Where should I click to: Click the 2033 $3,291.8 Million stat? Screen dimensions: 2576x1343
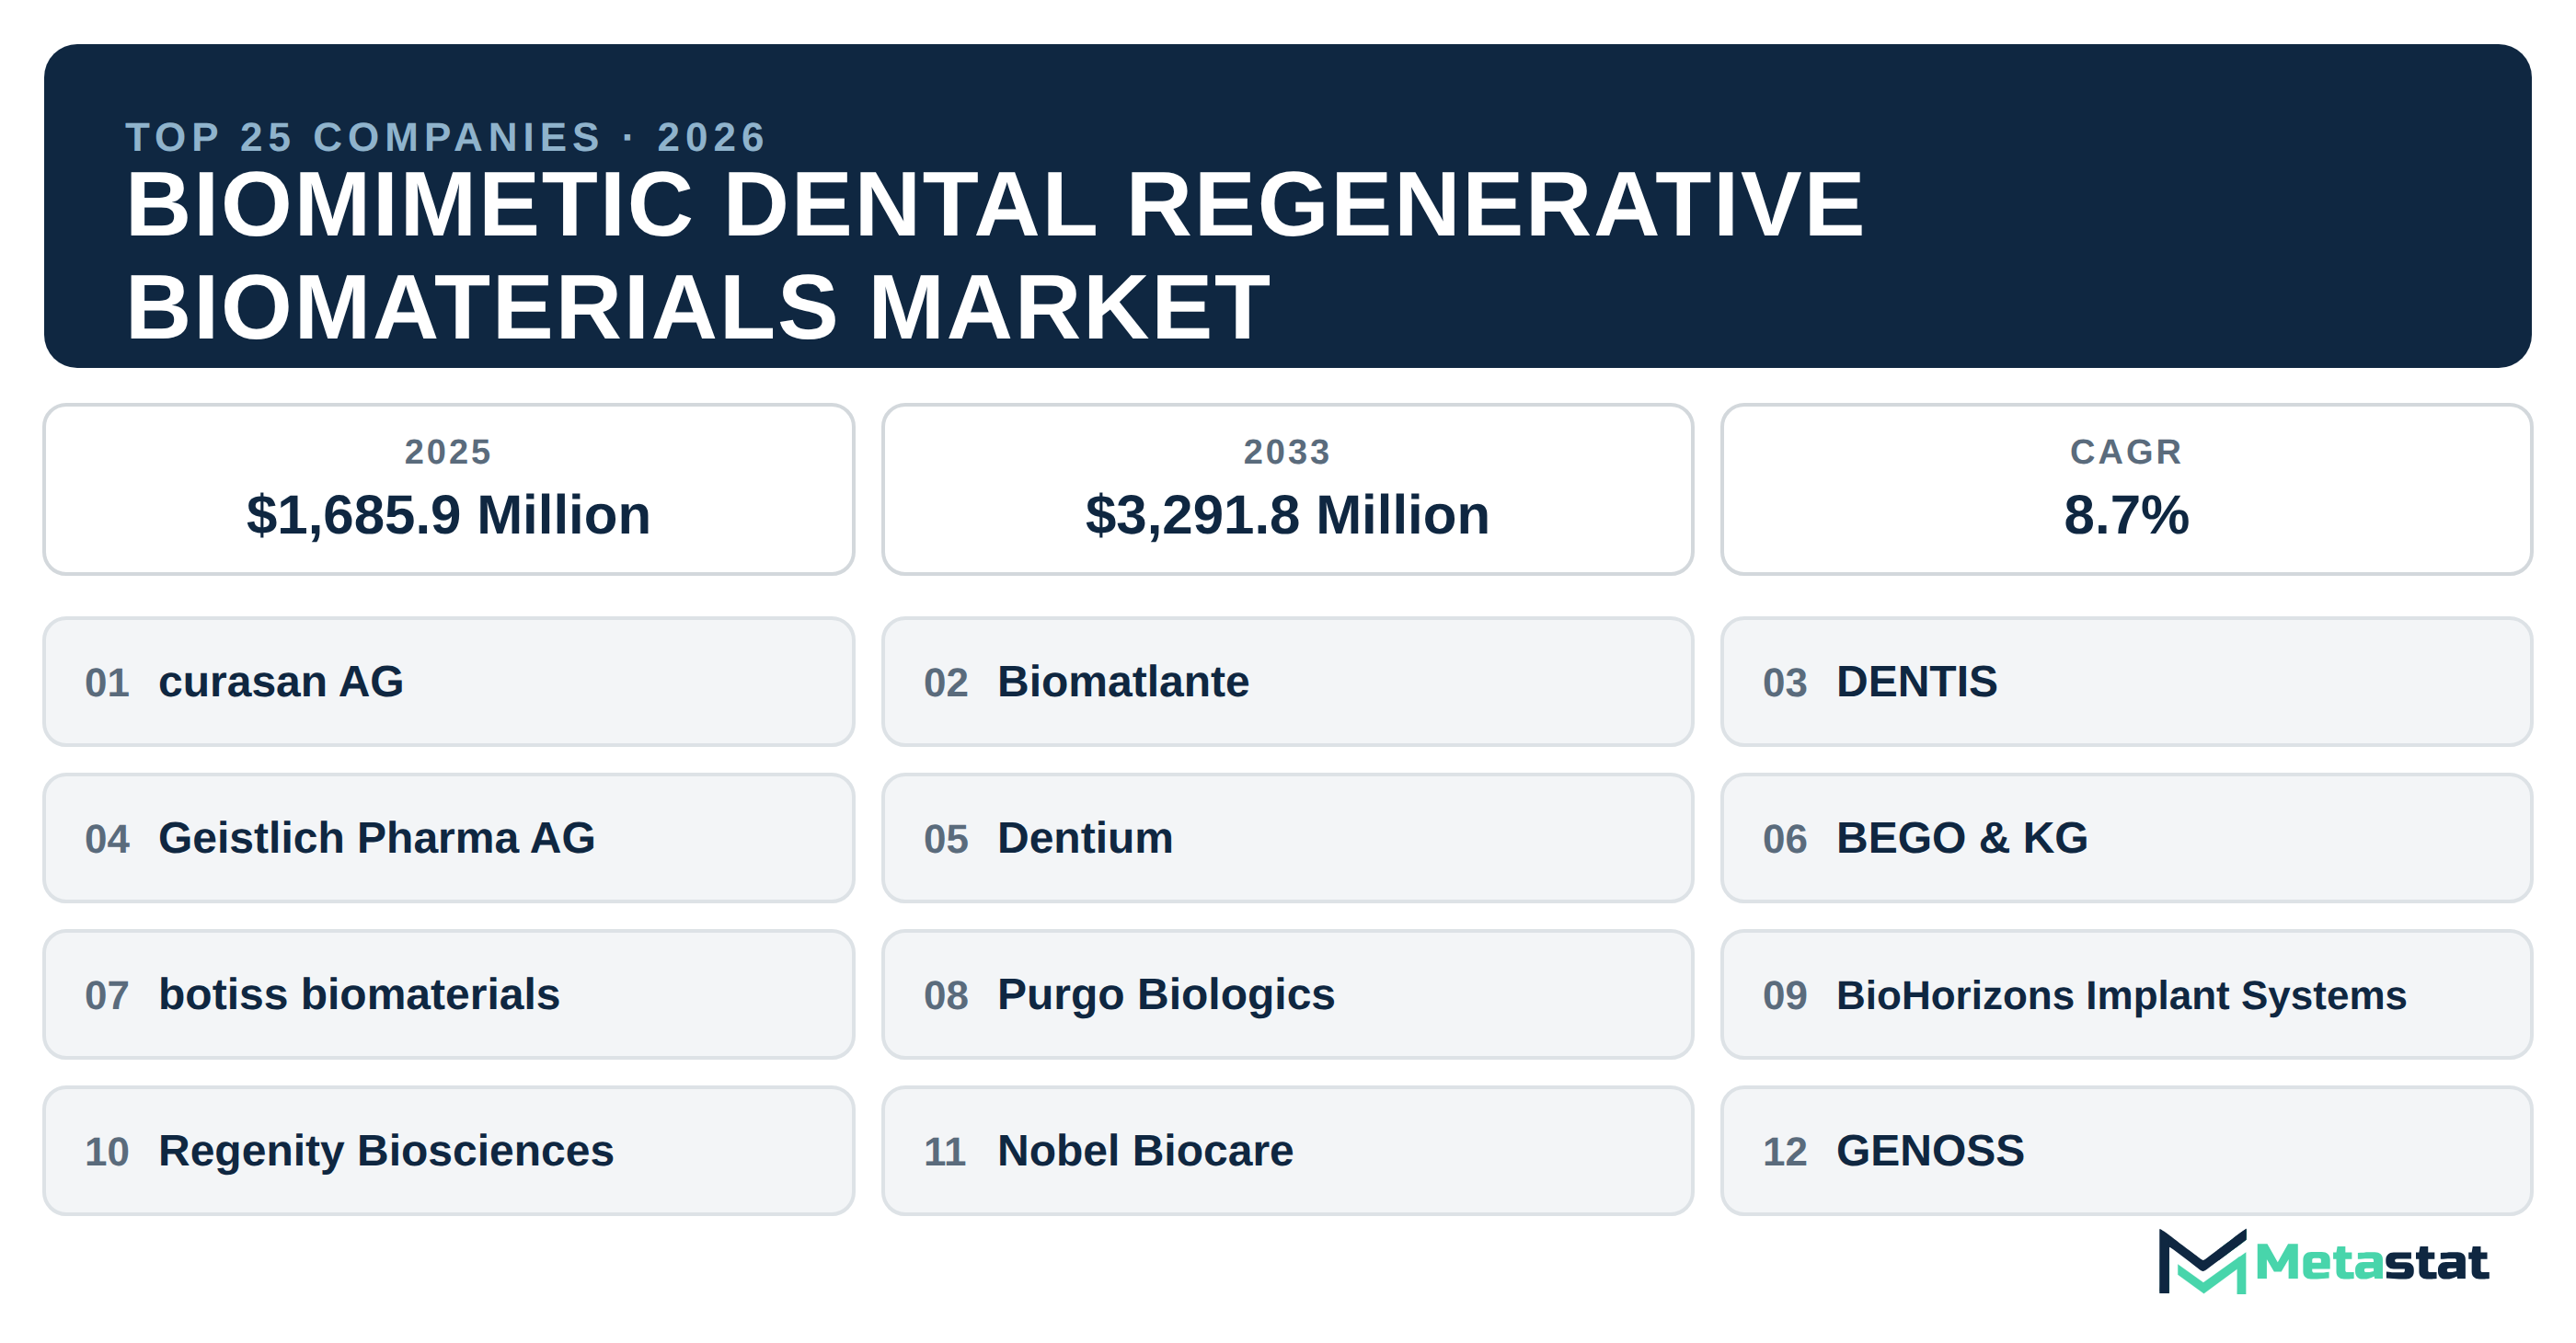[x=1287, y=489]
